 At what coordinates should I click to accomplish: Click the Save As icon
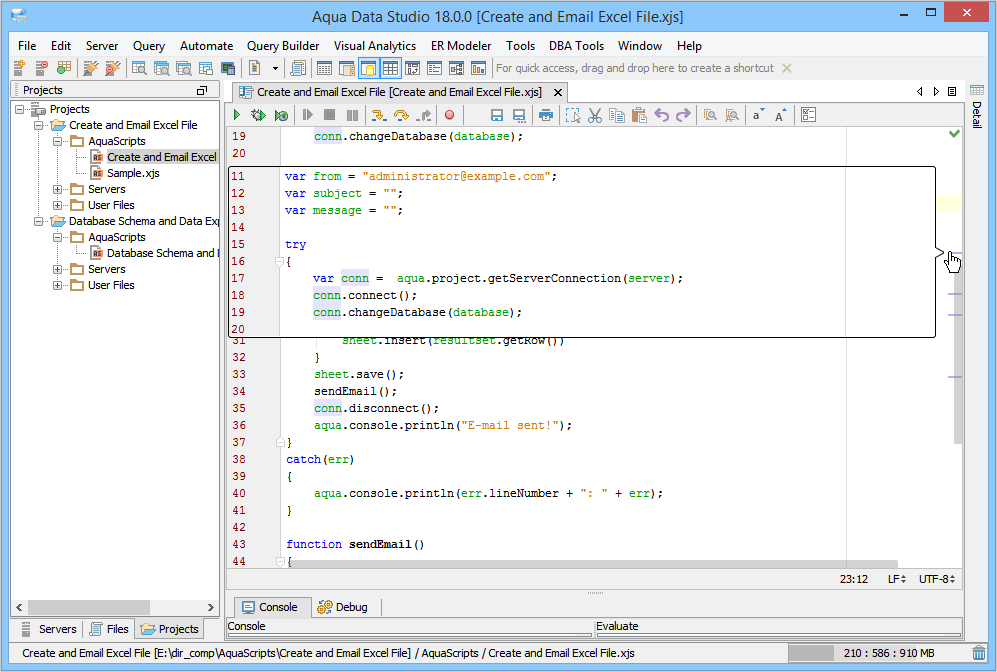tap(519, 115)
